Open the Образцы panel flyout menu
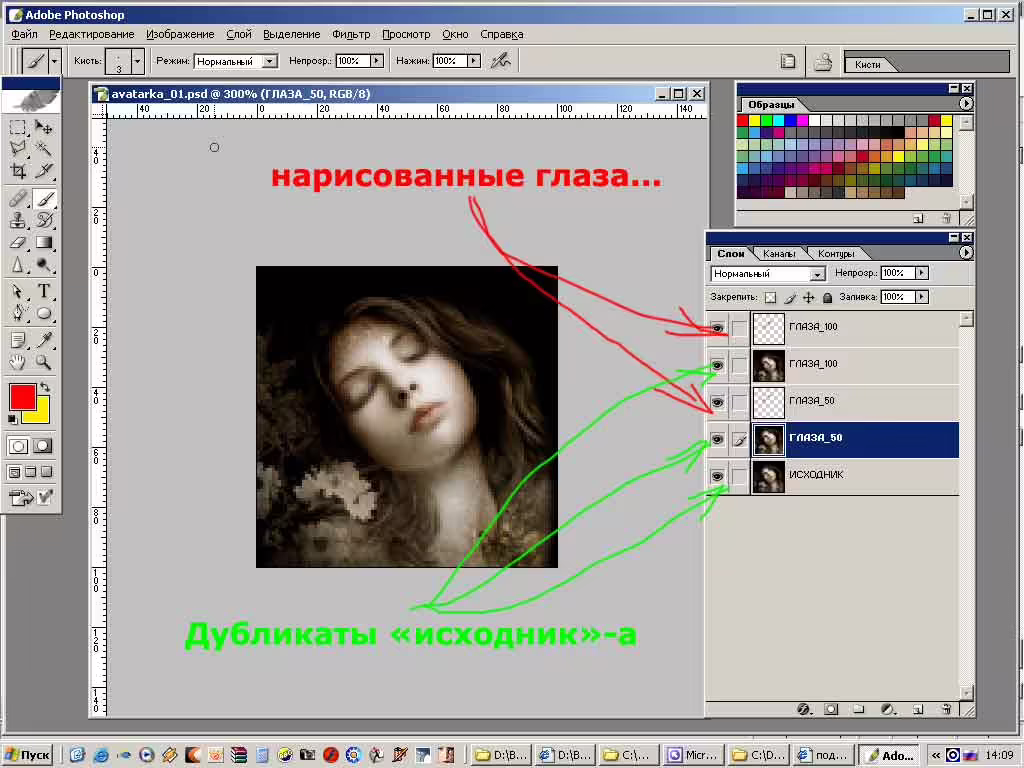1024x768 pixels. [x=966, y=103]
